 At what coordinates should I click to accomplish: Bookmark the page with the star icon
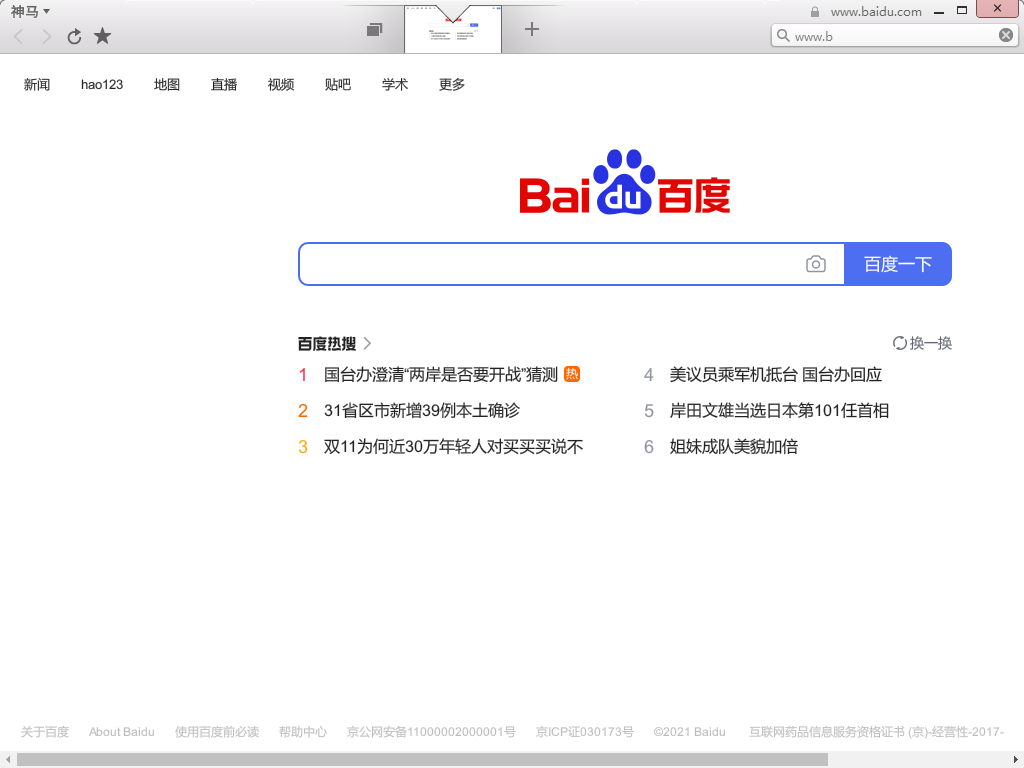[102, 37]
